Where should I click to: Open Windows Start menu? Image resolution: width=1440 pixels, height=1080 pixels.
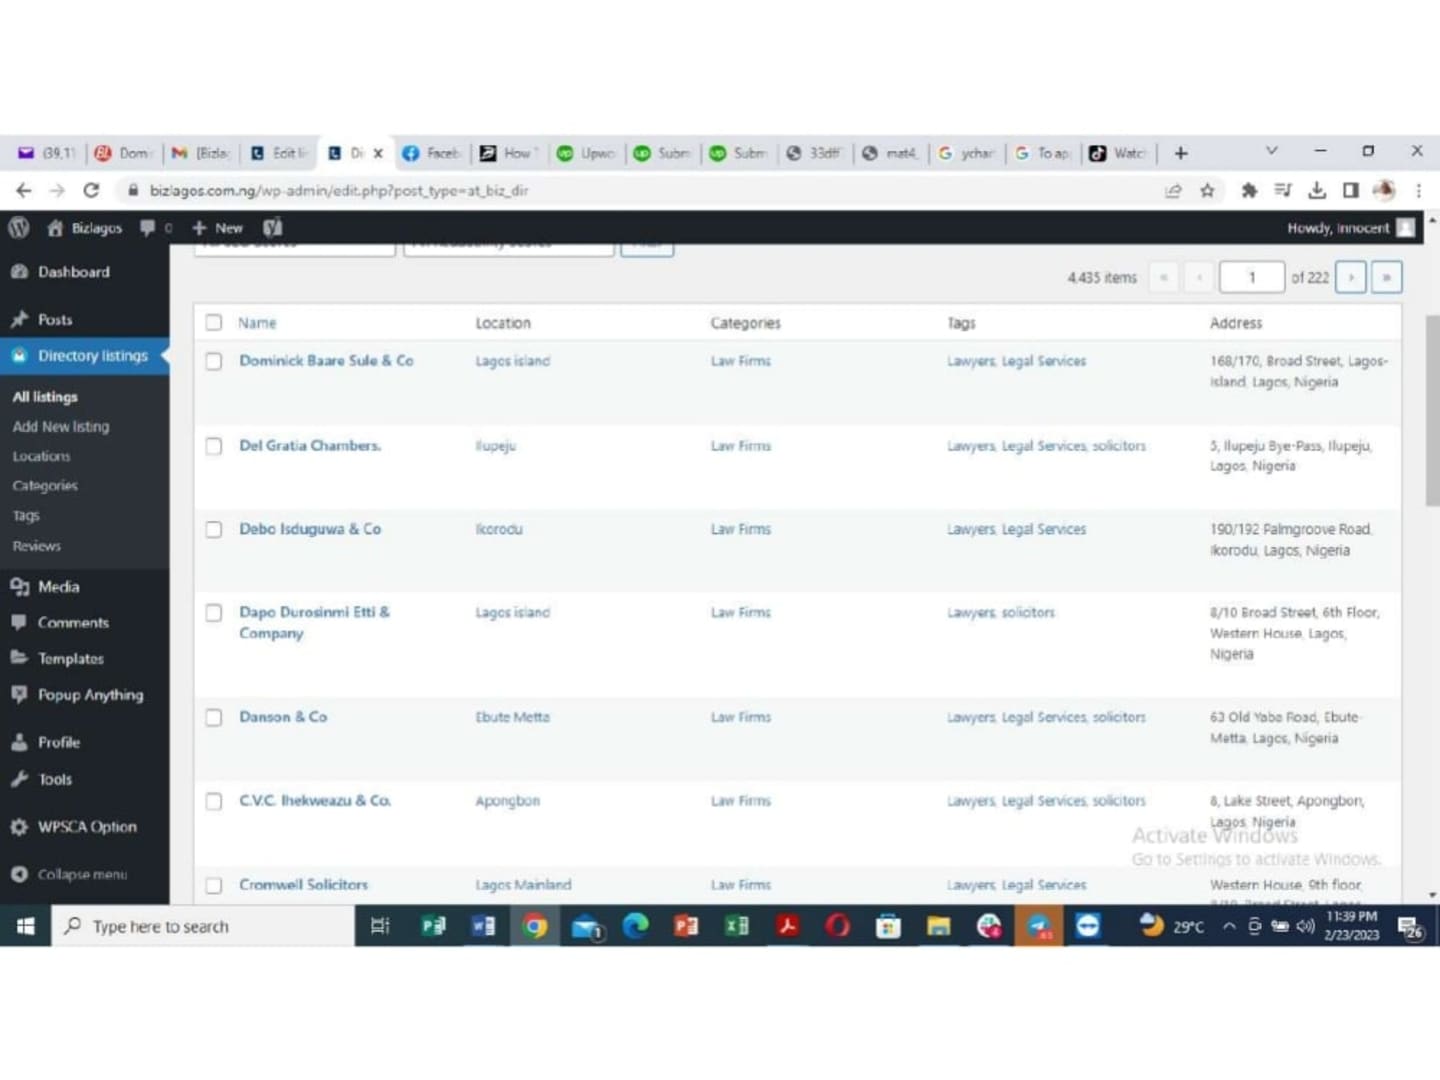click(25, 926)
